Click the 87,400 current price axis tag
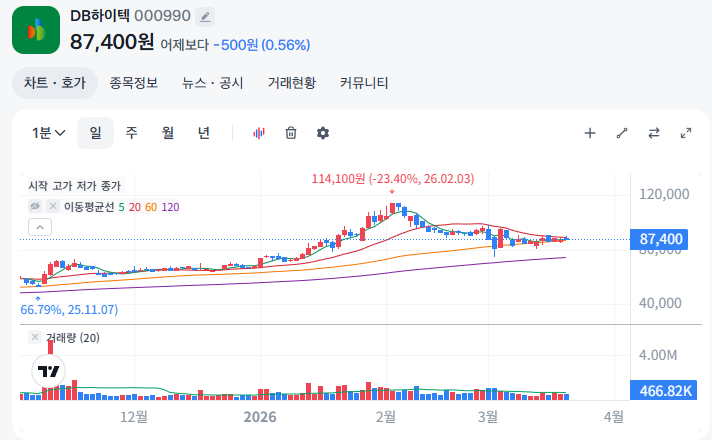This screenshot has height=440, width=712. [x=659, y=239]
